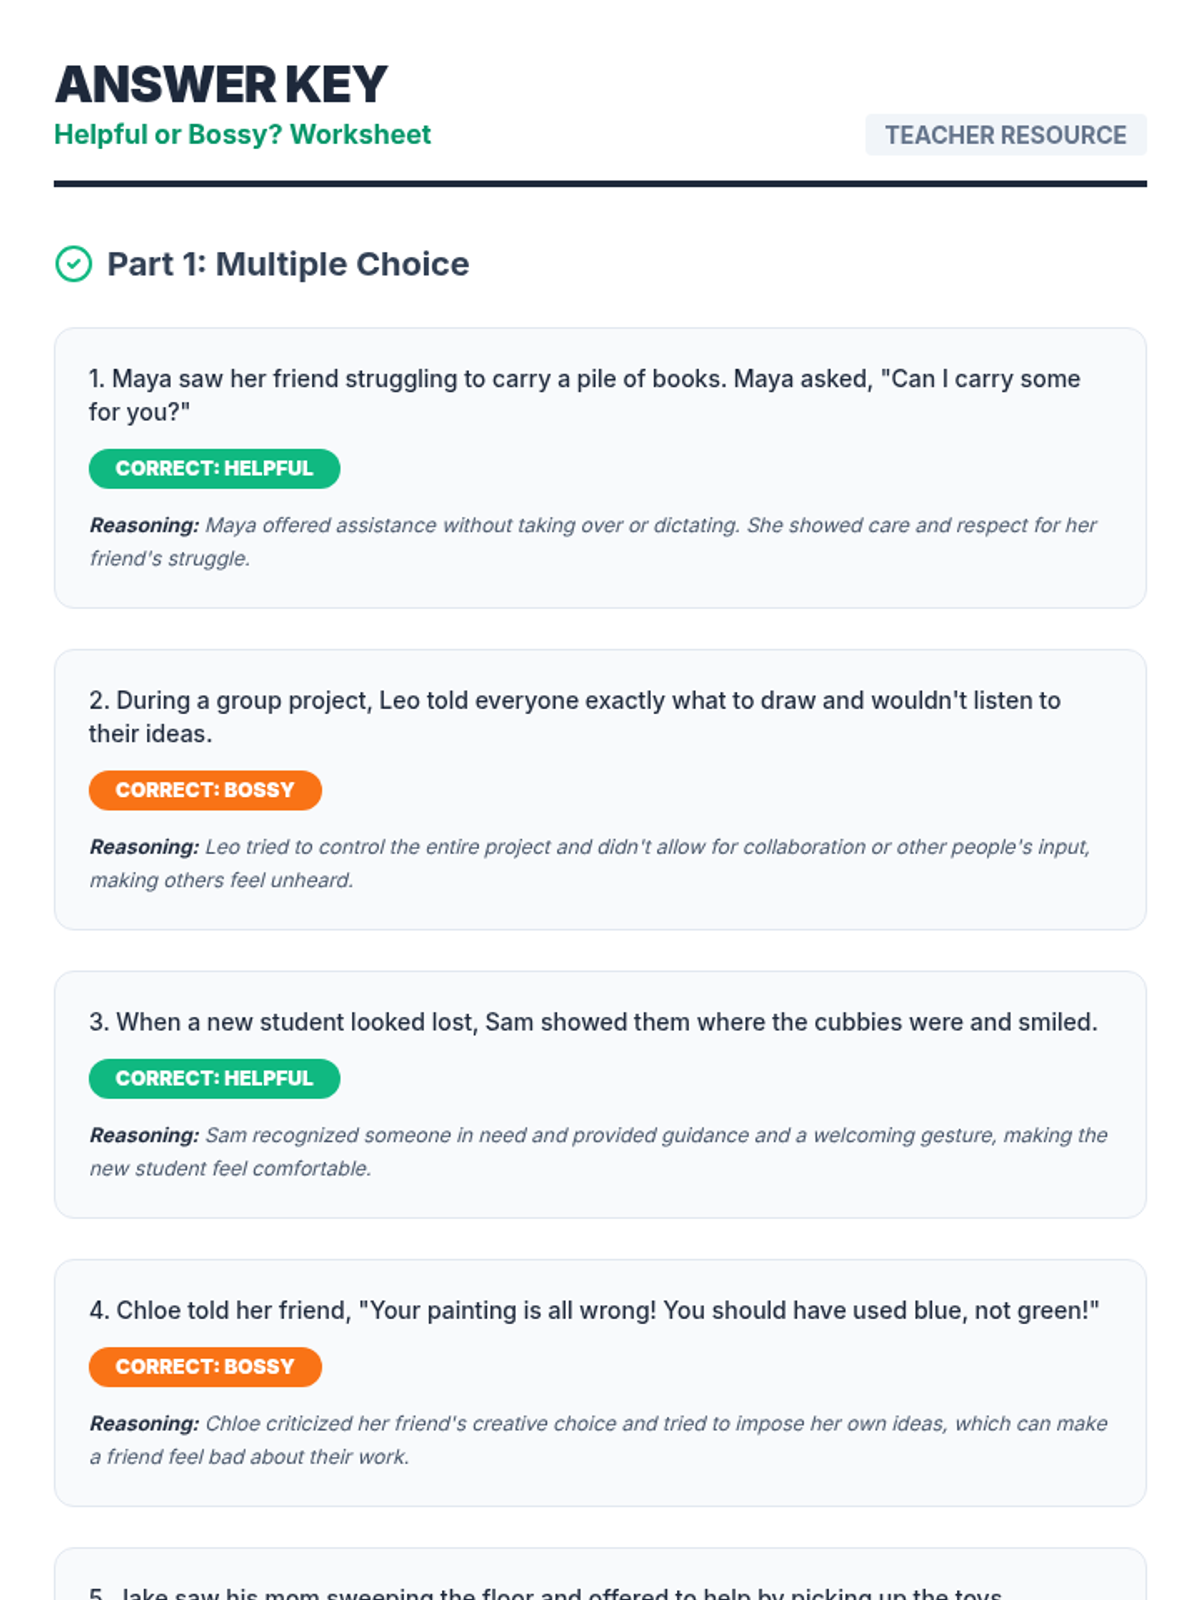Click the bold Reasoning label in question 1
This screenshot has width=1200, height=1600.
144,525
